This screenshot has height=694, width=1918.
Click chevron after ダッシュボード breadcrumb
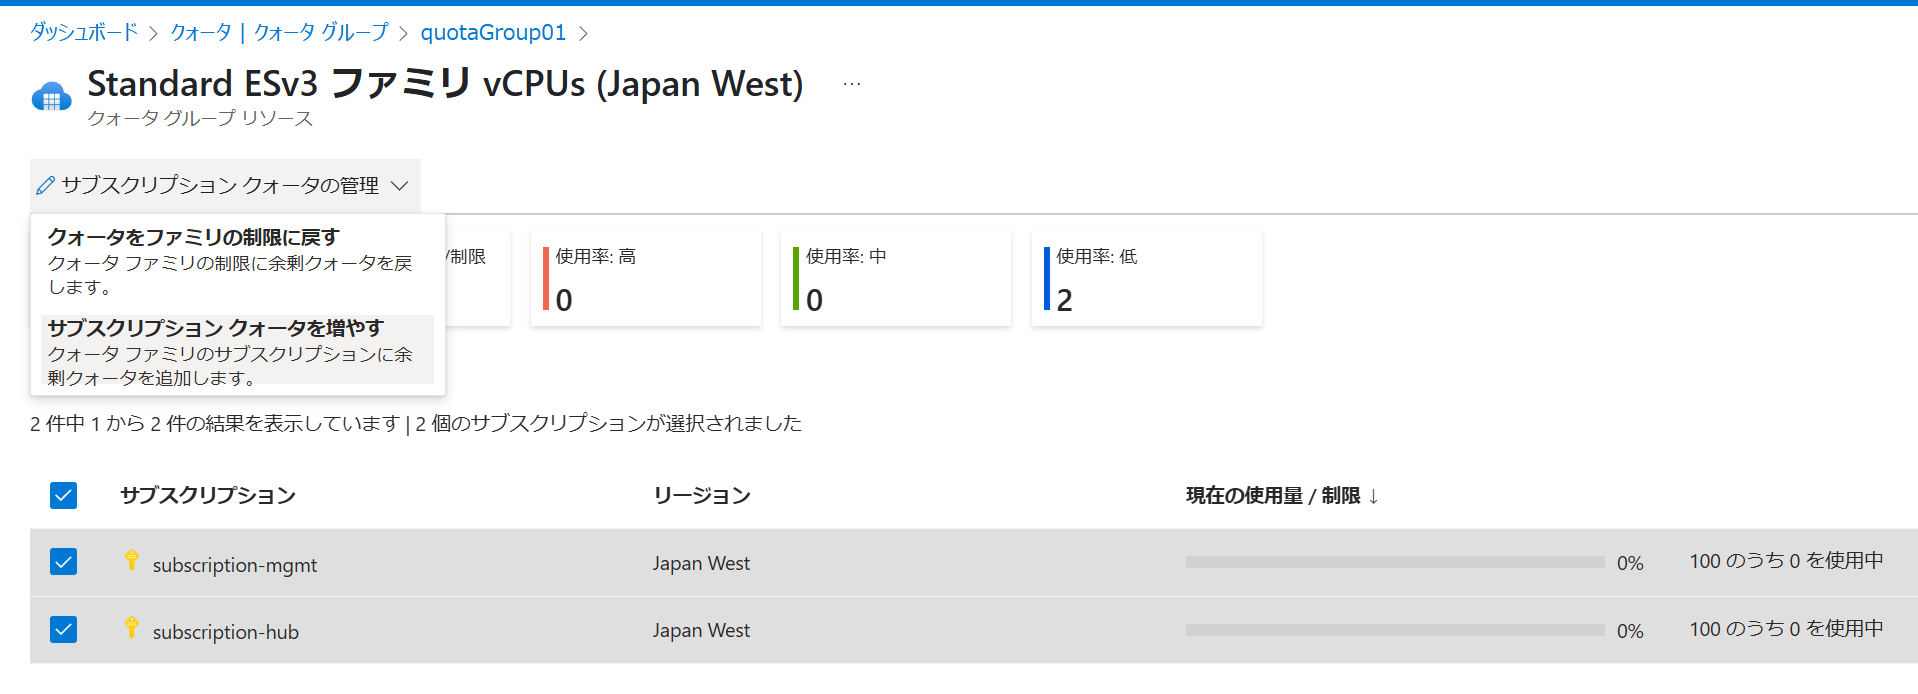pyautogui.click(x=154, y=34)
